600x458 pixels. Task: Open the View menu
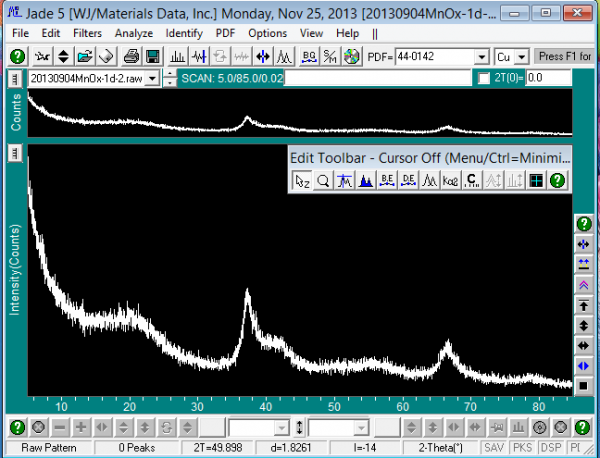[x=311, y=33]
